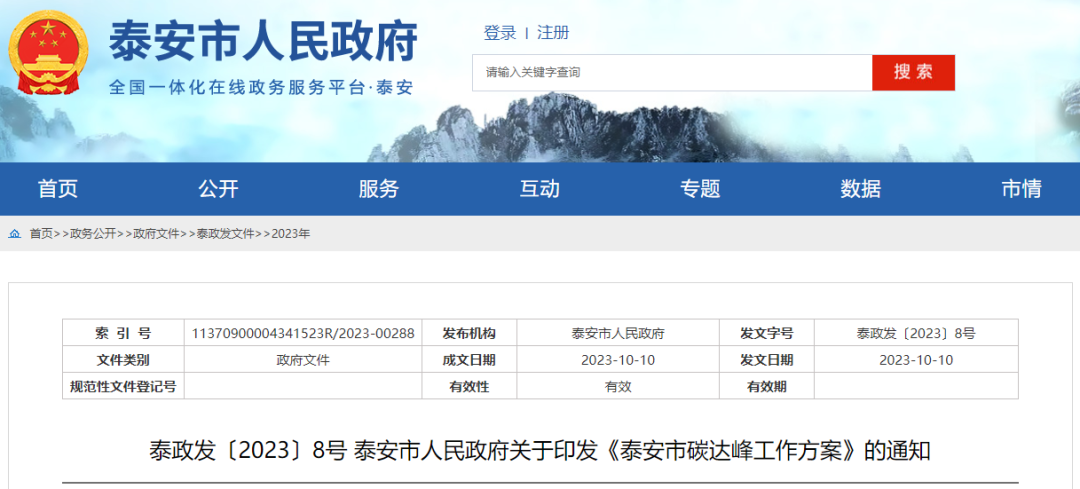This screenshot has width=1080, height=489.
Task: Select the 数据 navigation menu item
Action: click(x=861, y=189)
